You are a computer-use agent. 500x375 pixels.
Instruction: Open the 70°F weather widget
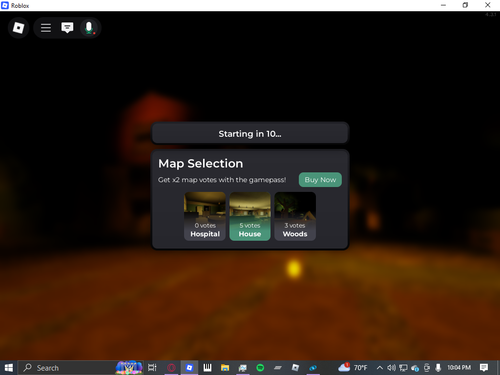(353, 368)
